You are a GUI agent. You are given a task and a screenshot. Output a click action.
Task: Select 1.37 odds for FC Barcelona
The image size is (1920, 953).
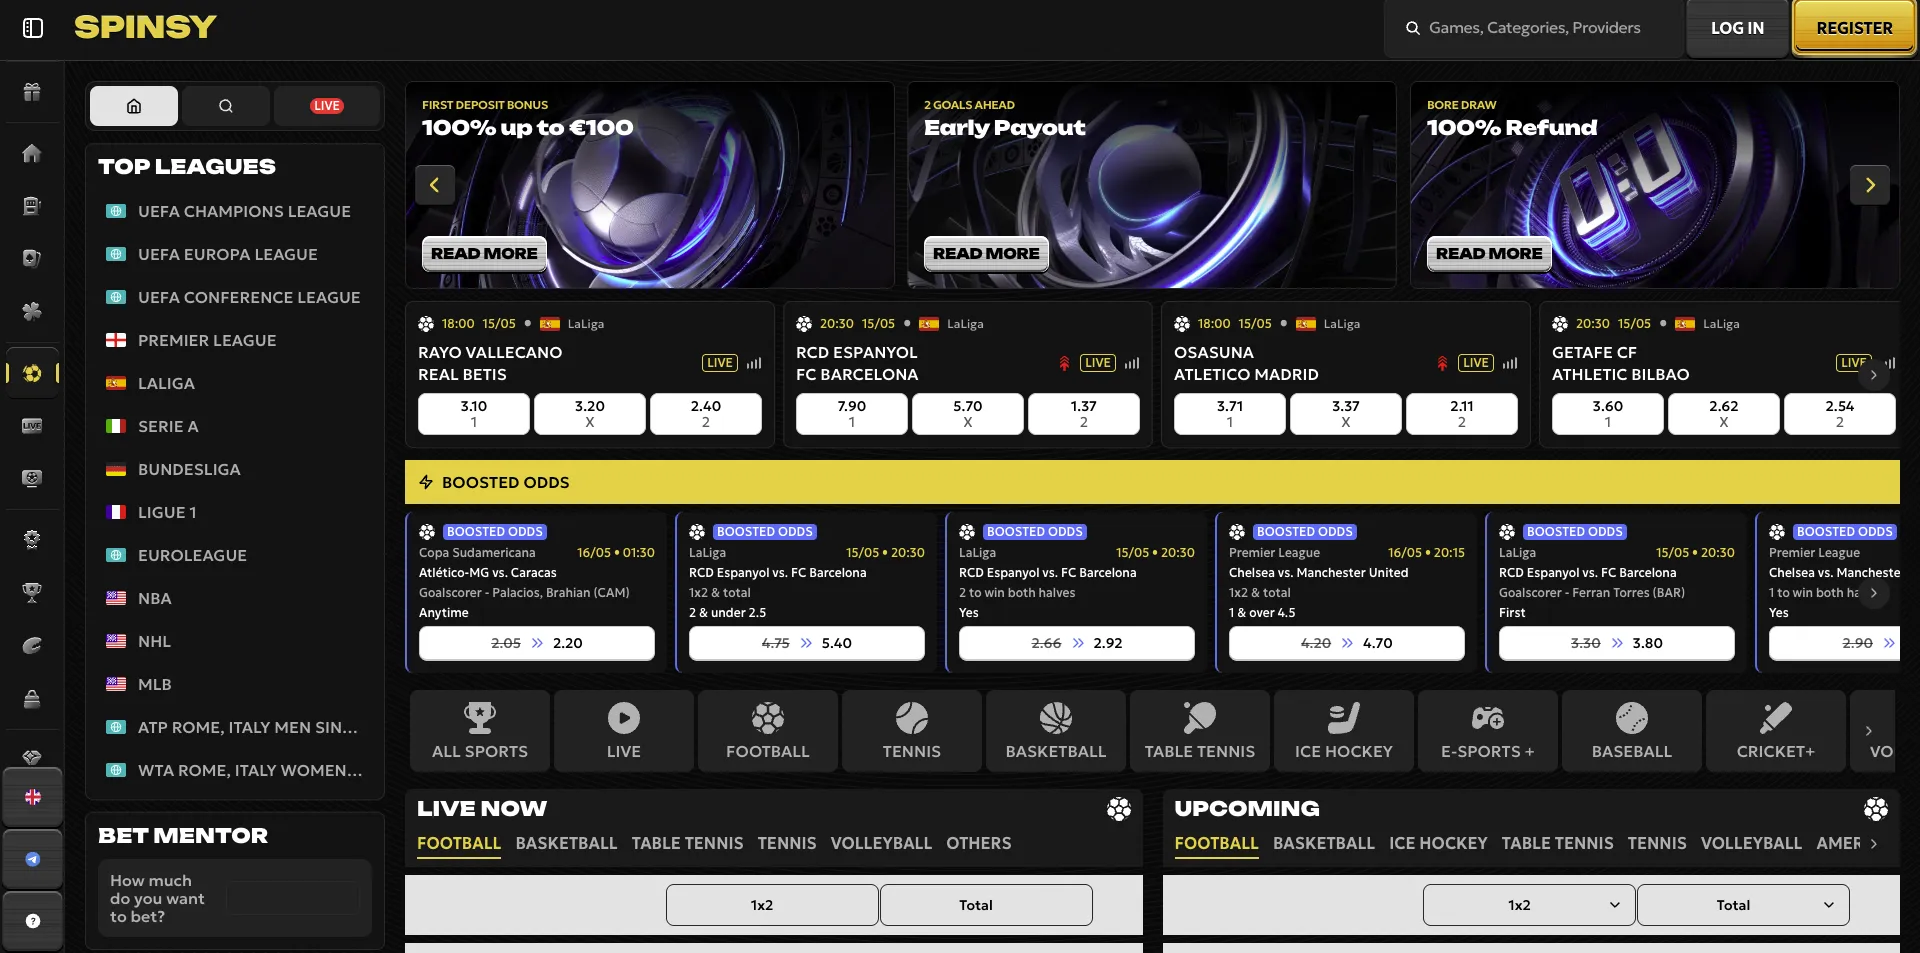pyautogui.click(x=1084, y=414)
